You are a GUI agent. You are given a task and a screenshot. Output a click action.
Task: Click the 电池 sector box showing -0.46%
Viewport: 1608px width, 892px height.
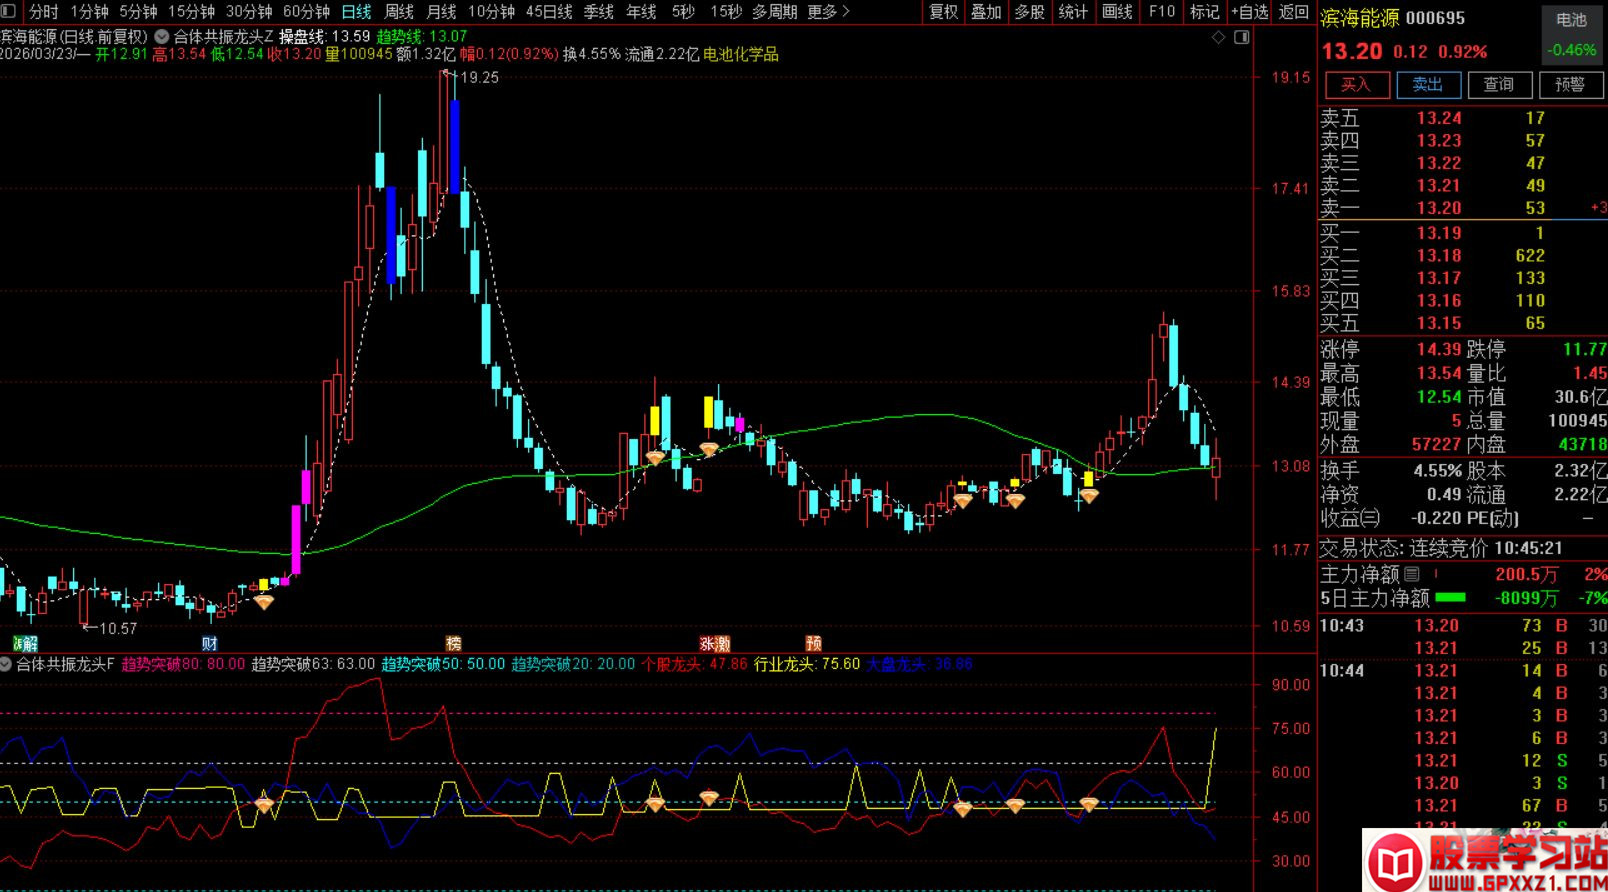pyautogui.click(x=1571, y=35)
